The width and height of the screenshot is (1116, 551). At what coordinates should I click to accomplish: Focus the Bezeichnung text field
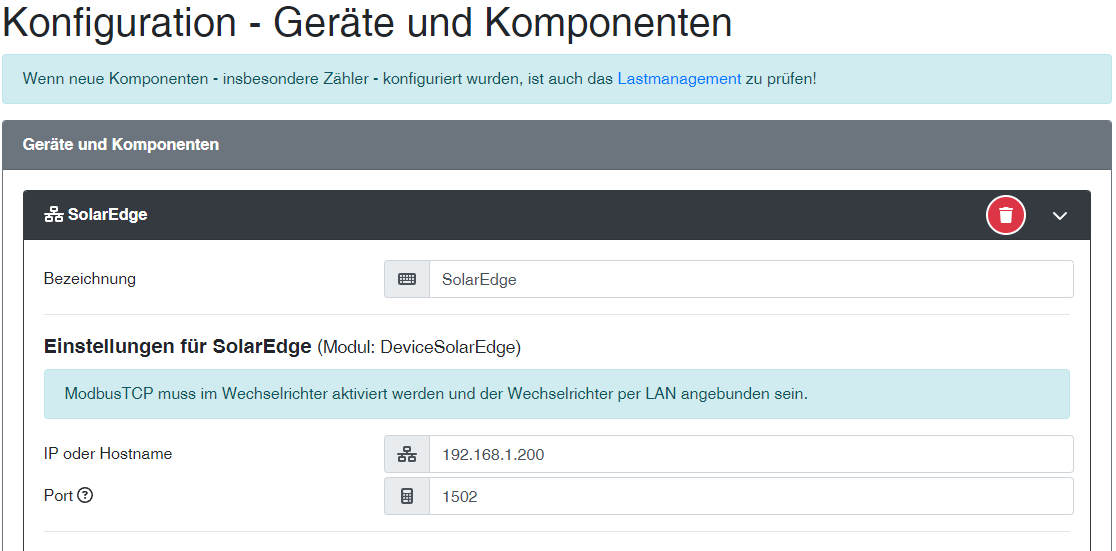click(x=750, y=280)
